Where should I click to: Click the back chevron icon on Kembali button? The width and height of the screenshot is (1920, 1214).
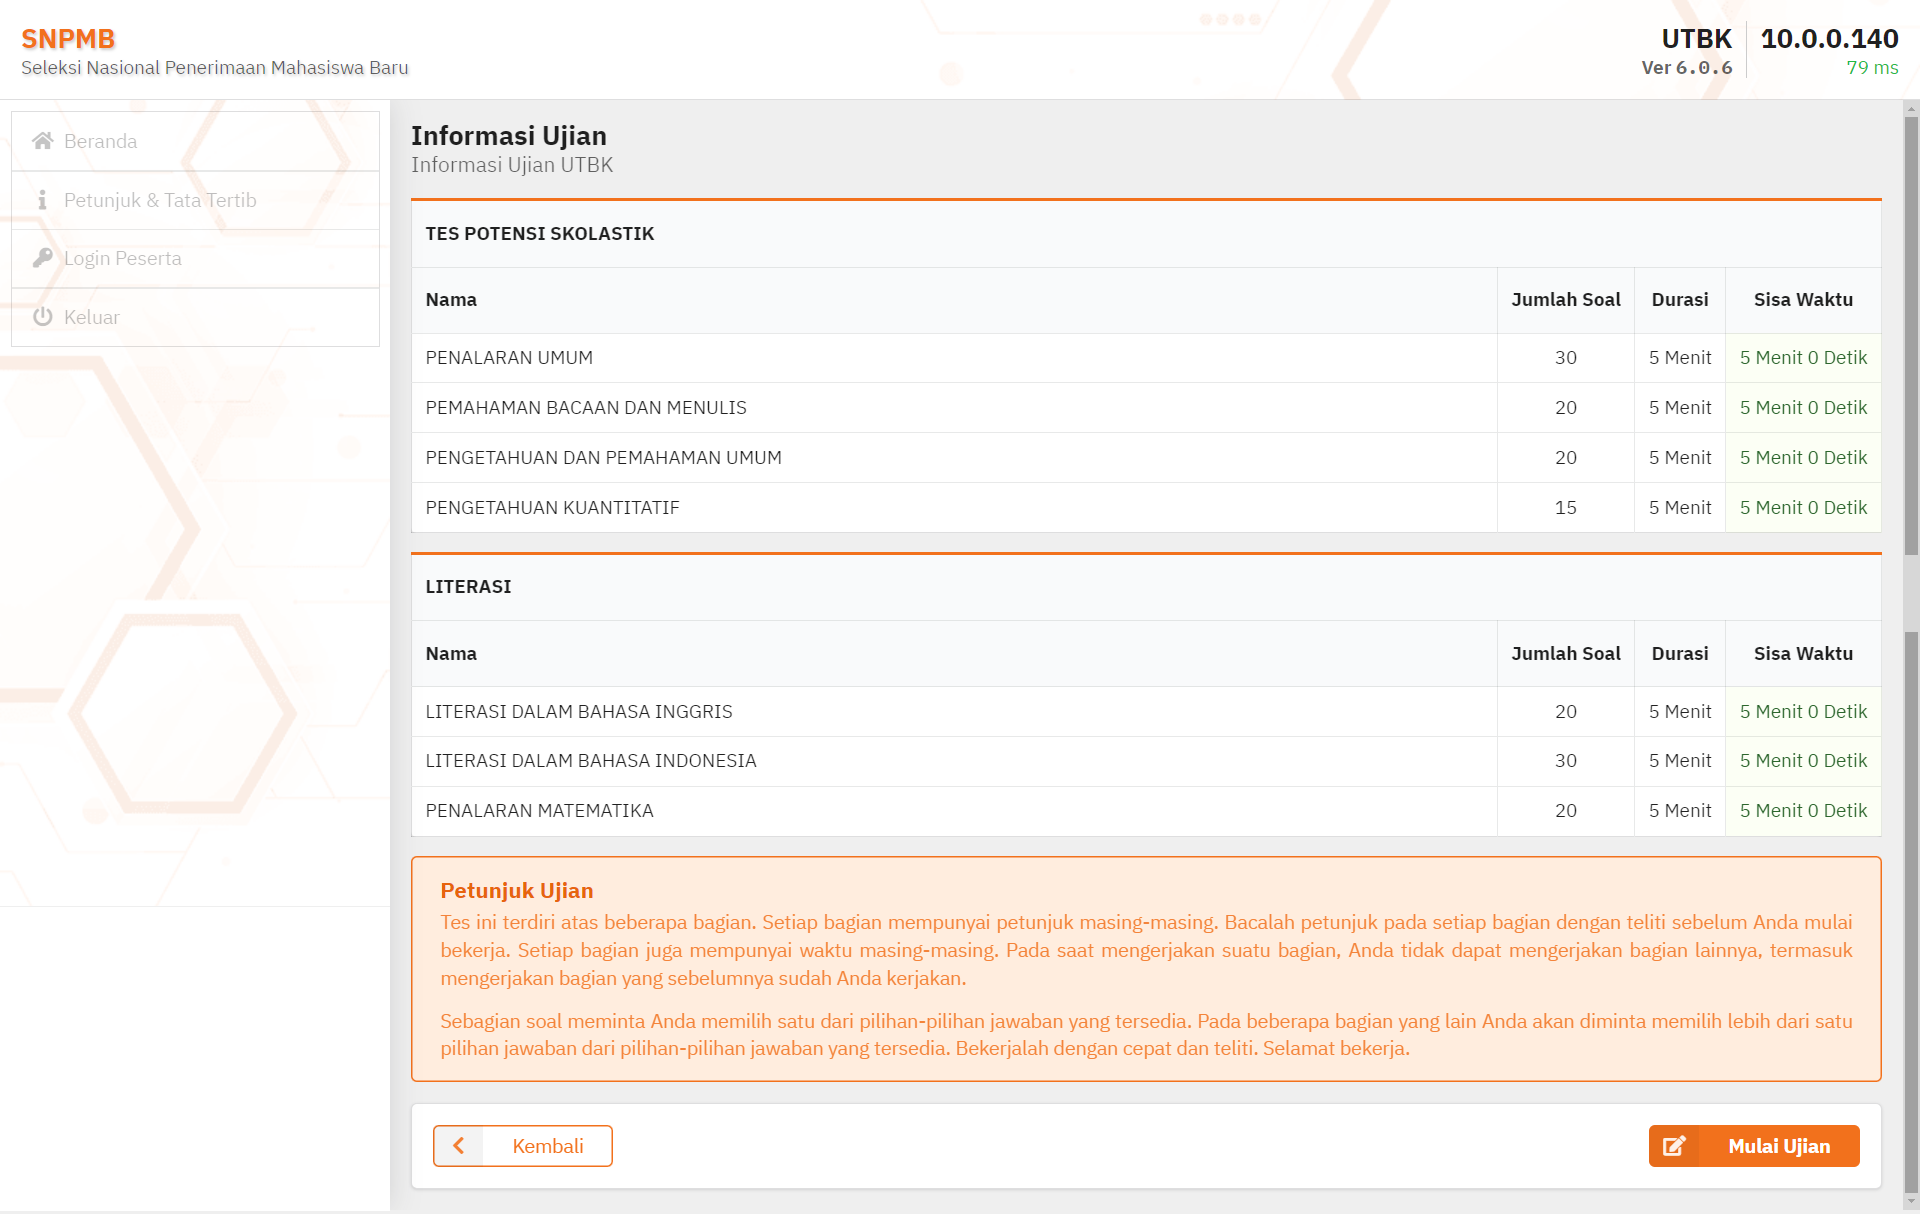[459, 1146]
